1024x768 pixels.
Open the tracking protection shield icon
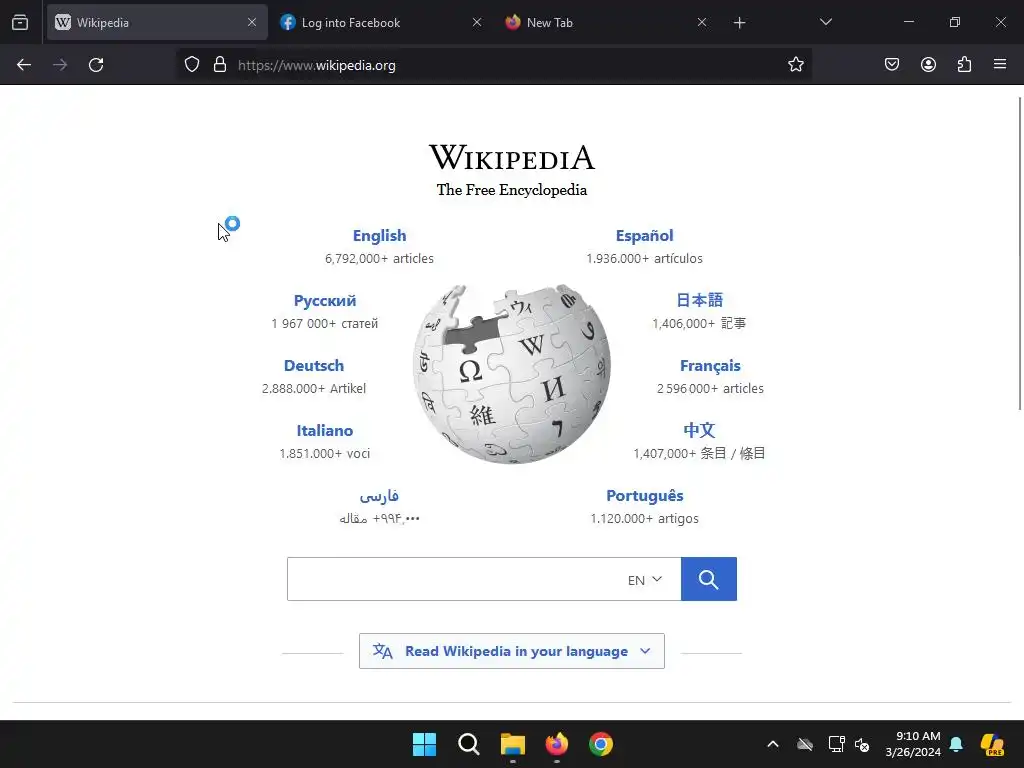(x=191, y=65)
